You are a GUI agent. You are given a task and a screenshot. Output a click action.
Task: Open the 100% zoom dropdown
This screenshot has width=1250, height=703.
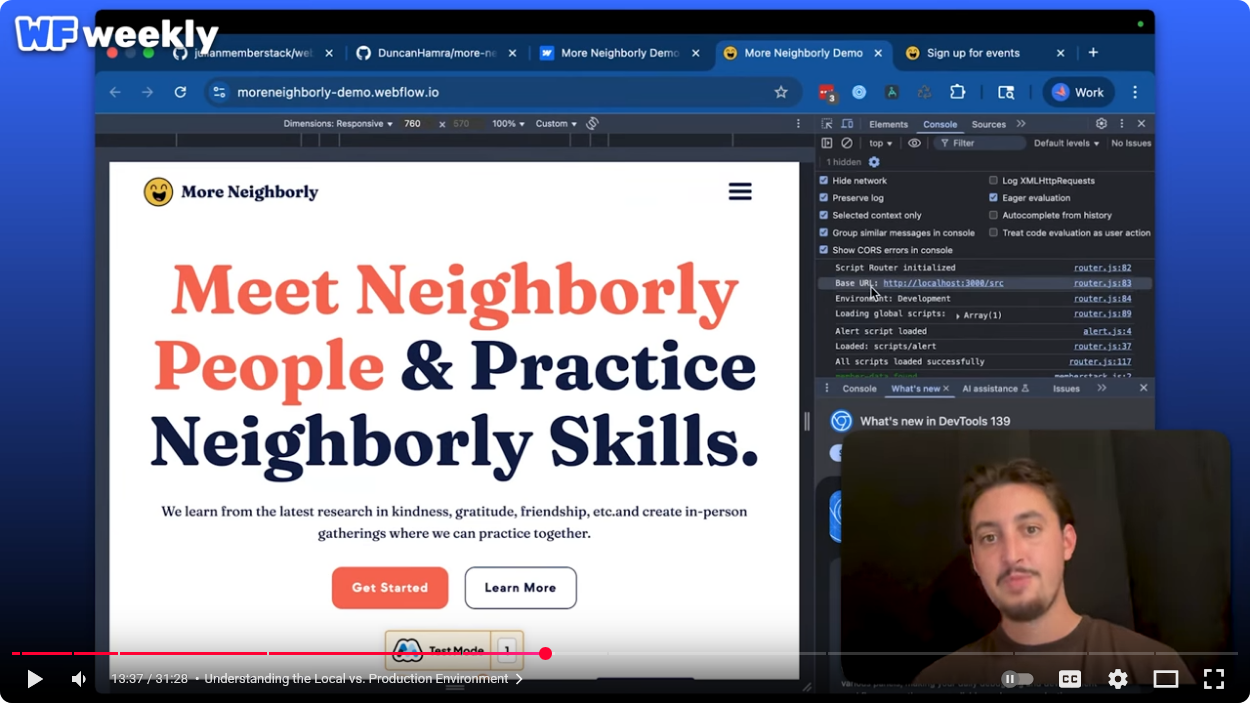tap(508, 124)
